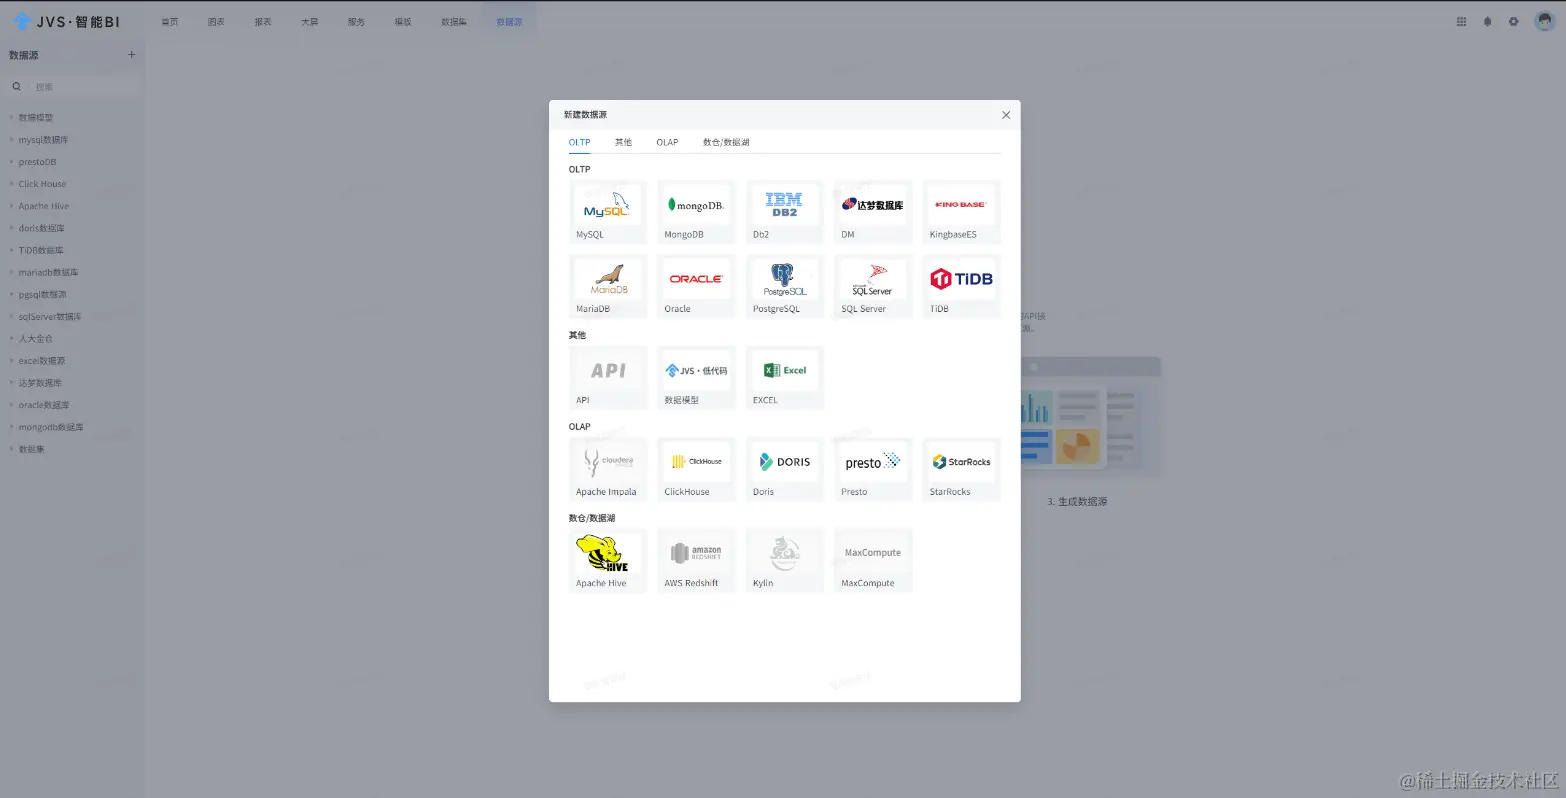Select the ClickHouse data source card

tap(696, 469)
